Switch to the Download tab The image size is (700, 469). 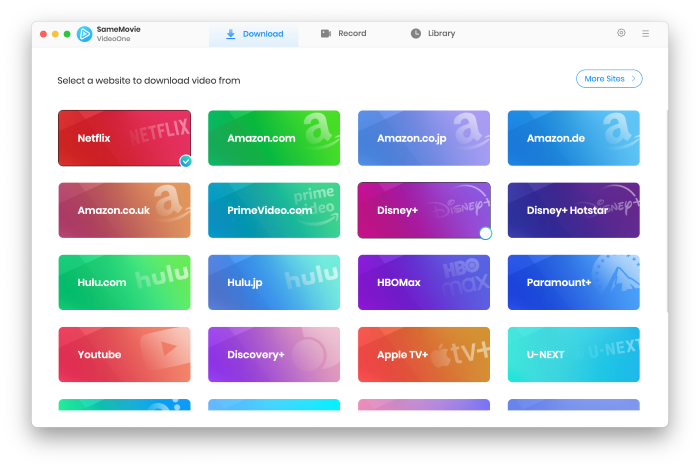pyautogui.click(x=254, y=34)
